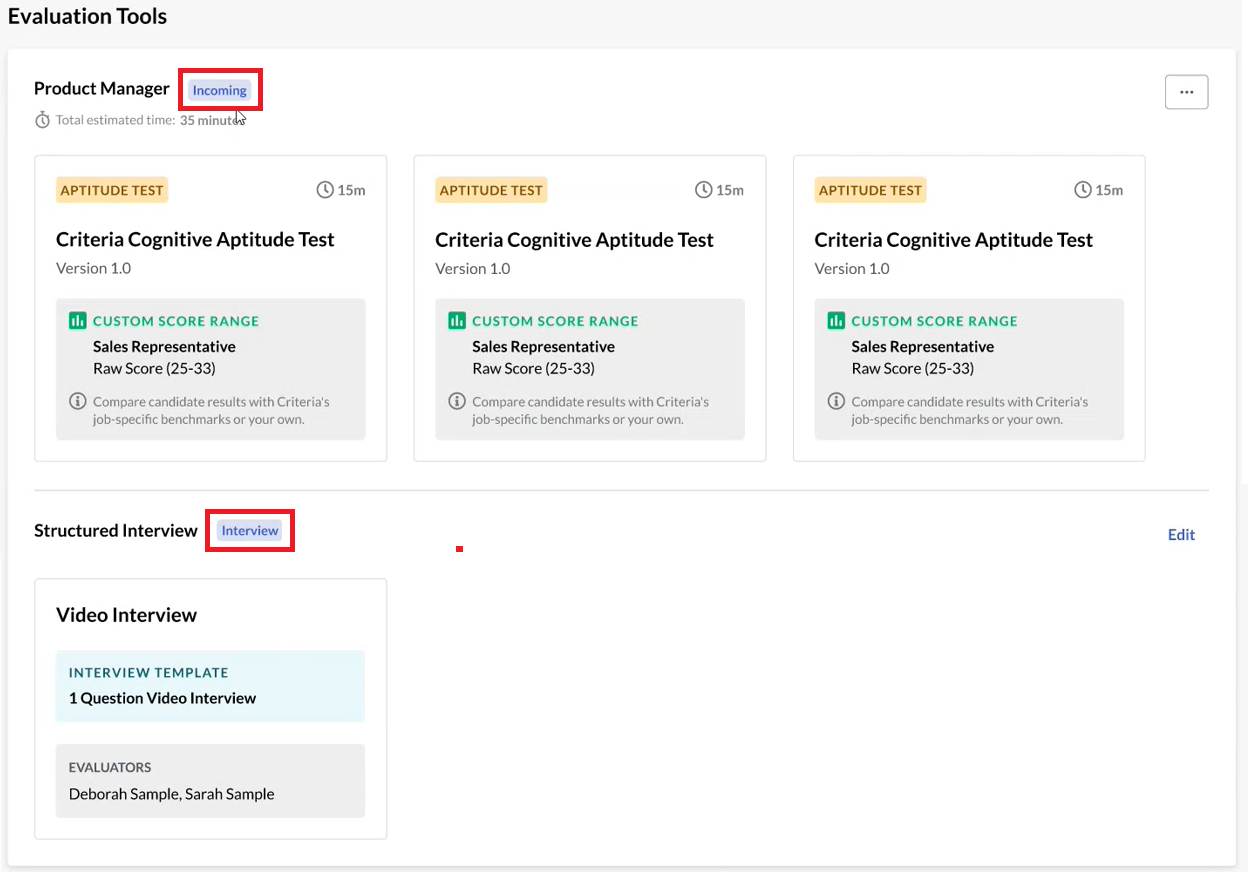Click the Incoming badge next to Product Manager
1248x872 pixels.
pos(219,90)
